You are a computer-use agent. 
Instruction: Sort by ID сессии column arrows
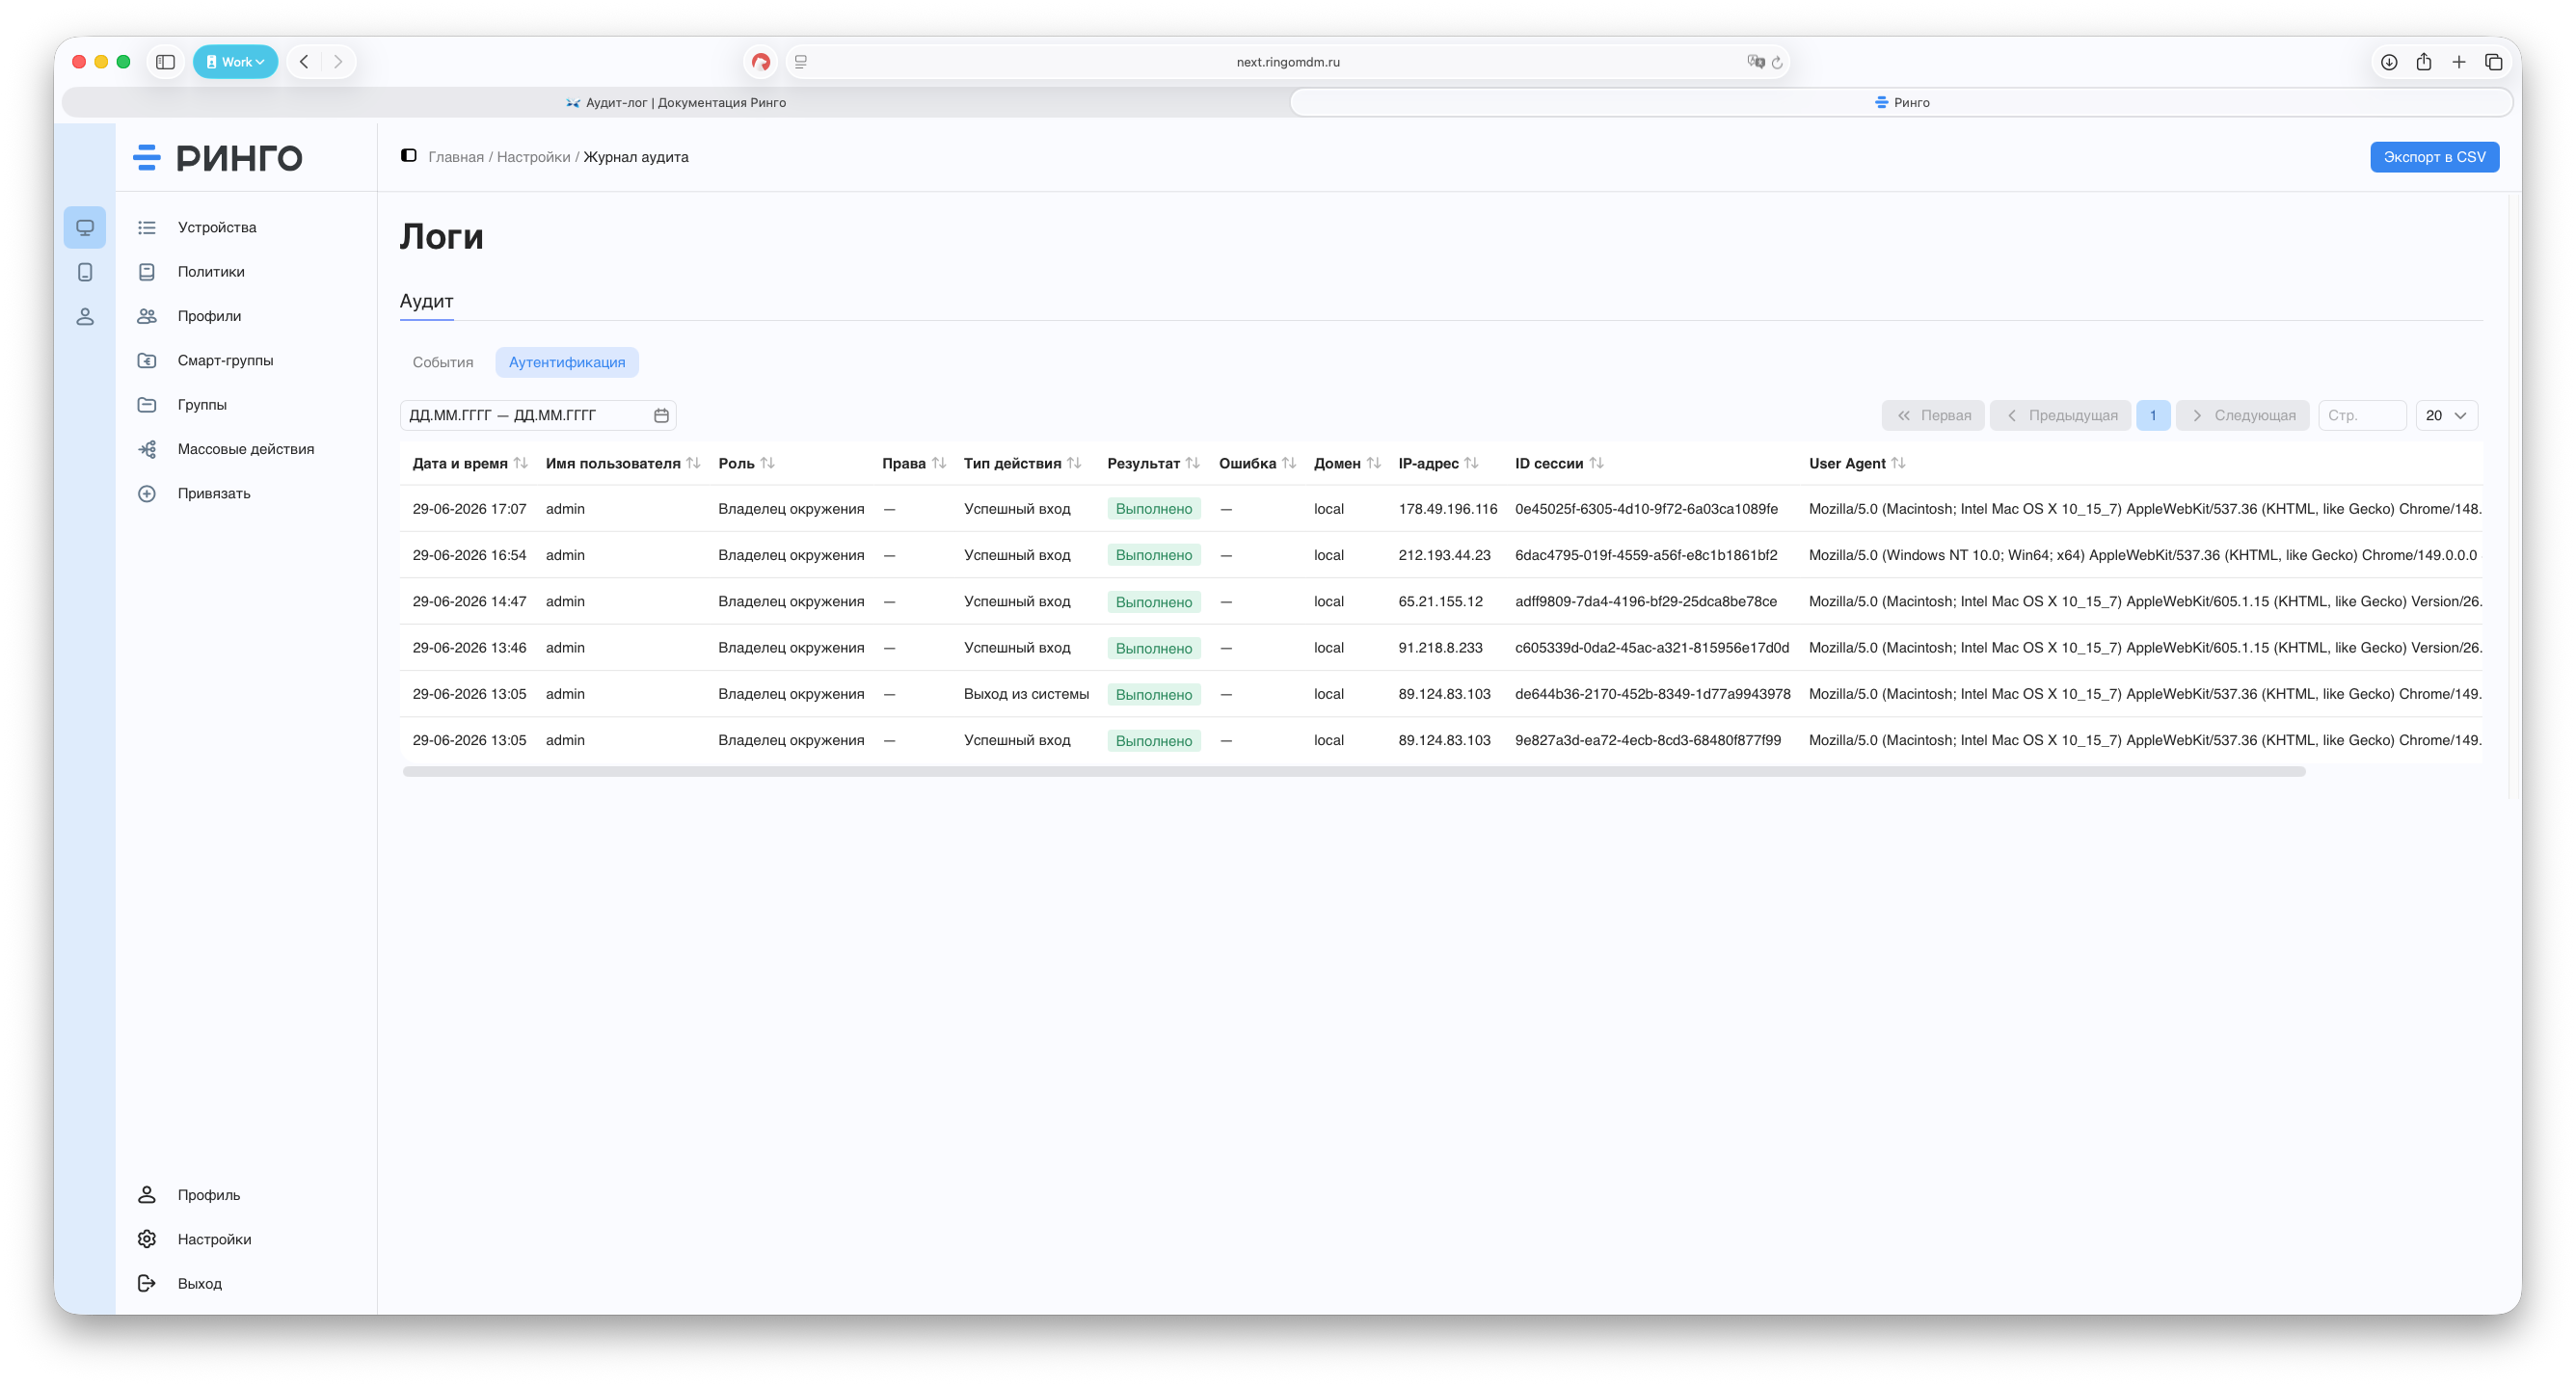pos(1596,463)
